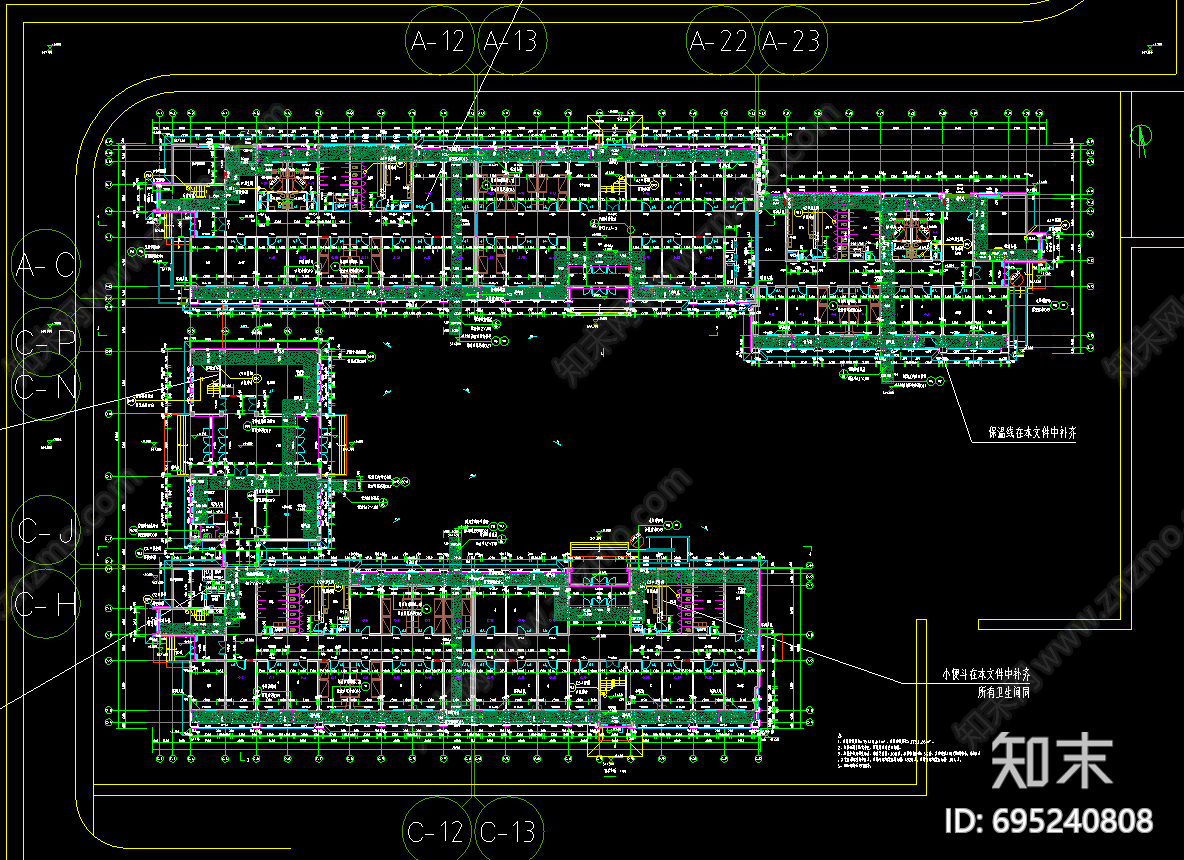
Task: Select the C-J axis bubble
Action: [46, 532]
